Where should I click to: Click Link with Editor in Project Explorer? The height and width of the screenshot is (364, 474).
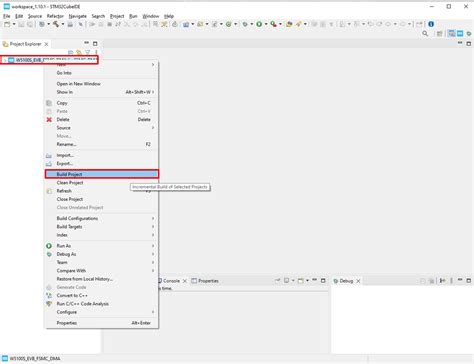tap(79, 52)
